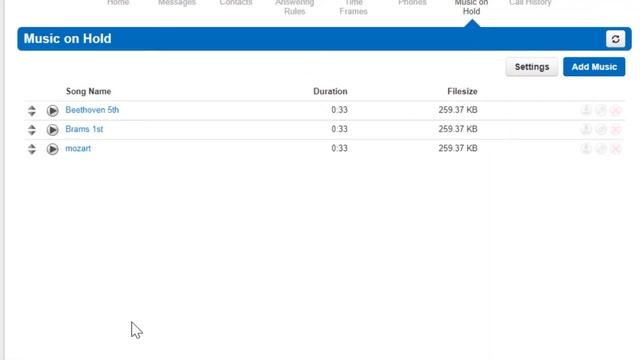Select the Music on Hold tab
This screenshot has width=640, height=360.
point(471,7)
